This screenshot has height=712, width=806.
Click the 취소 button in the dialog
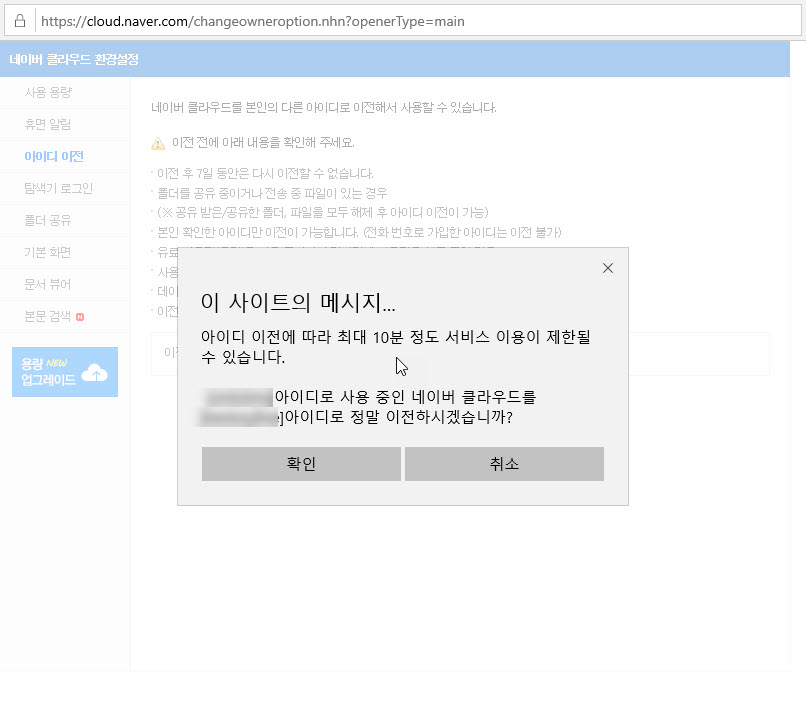coord(504,464)
